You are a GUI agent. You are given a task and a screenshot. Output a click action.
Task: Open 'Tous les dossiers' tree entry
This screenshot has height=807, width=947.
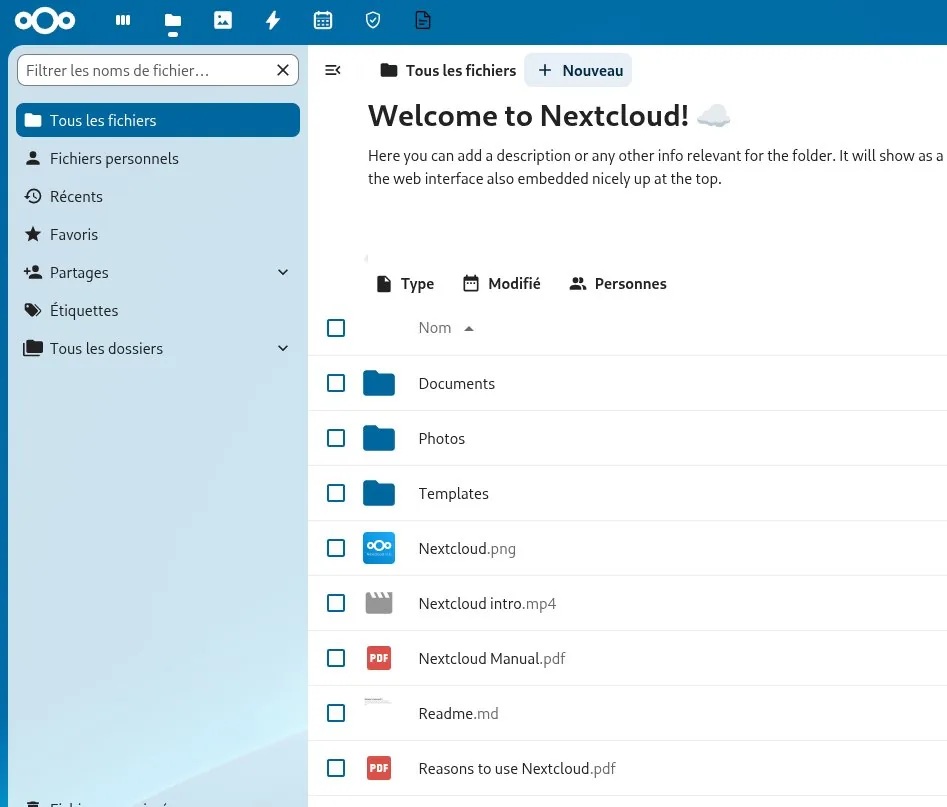click(145, 349)
